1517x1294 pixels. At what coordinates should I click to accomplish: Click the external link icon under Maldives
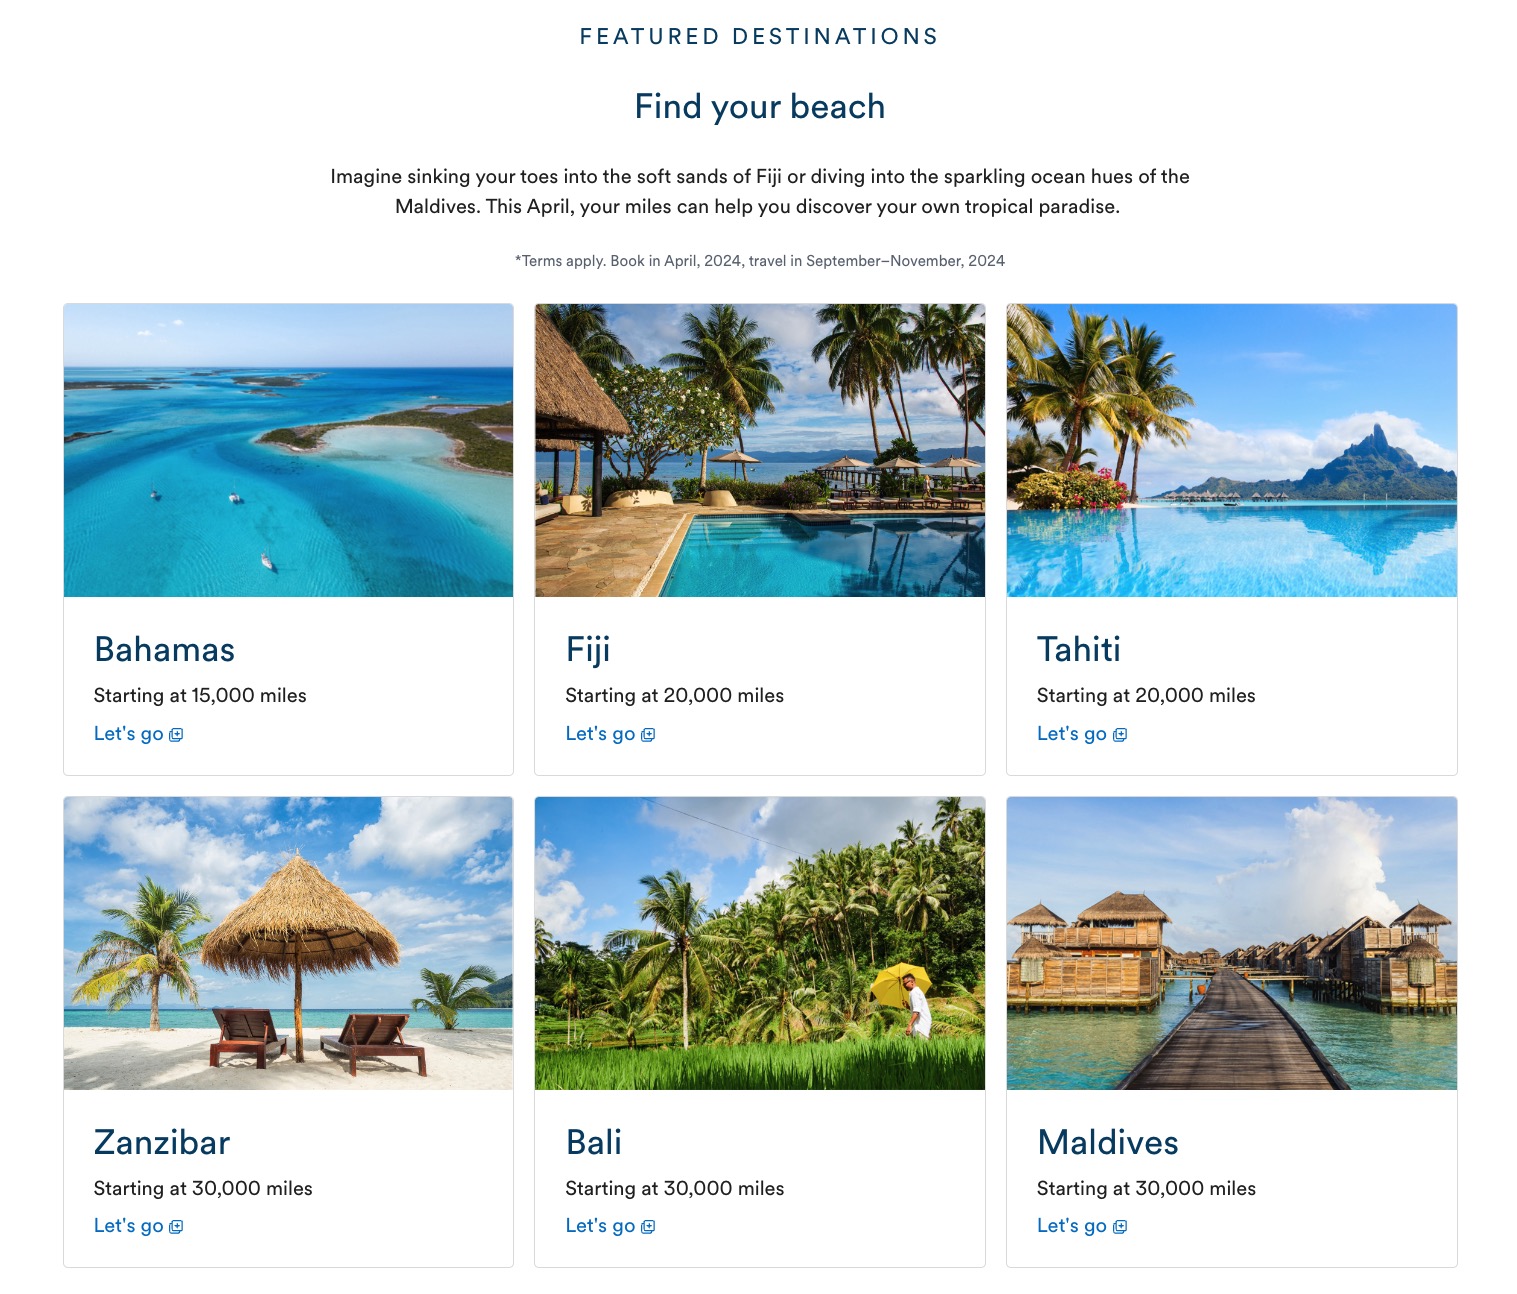(x=1120, y=1227)
